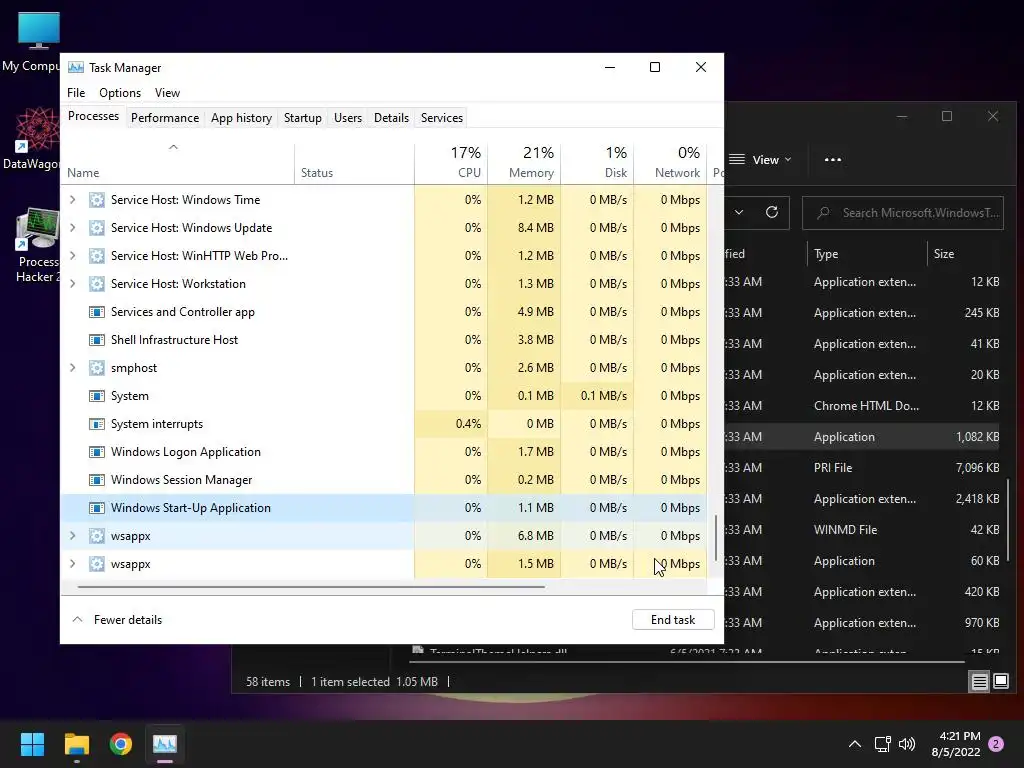
Task: Sort processes by the Disk column
Action: click(597, 162)
